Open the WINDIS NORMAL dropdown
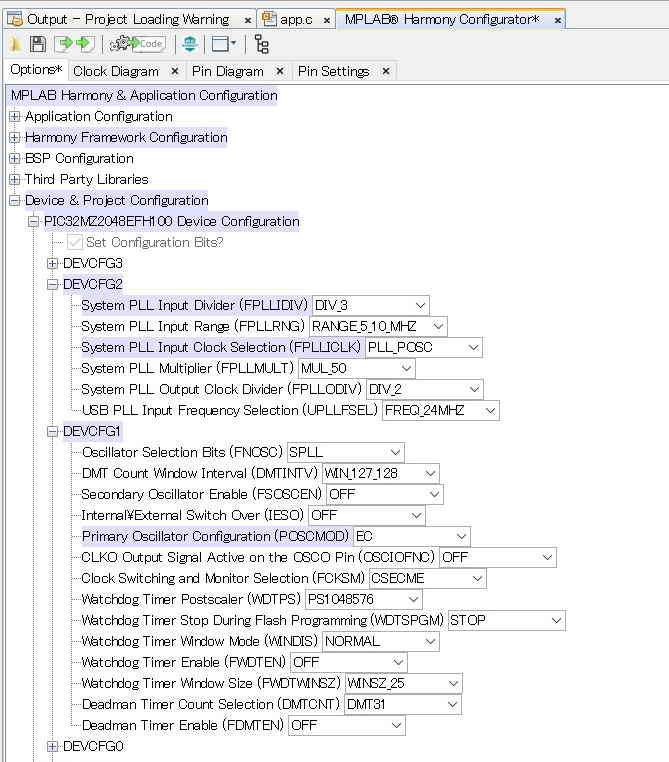The width and height of the screenshot is (669, 762). pos(381,641)
